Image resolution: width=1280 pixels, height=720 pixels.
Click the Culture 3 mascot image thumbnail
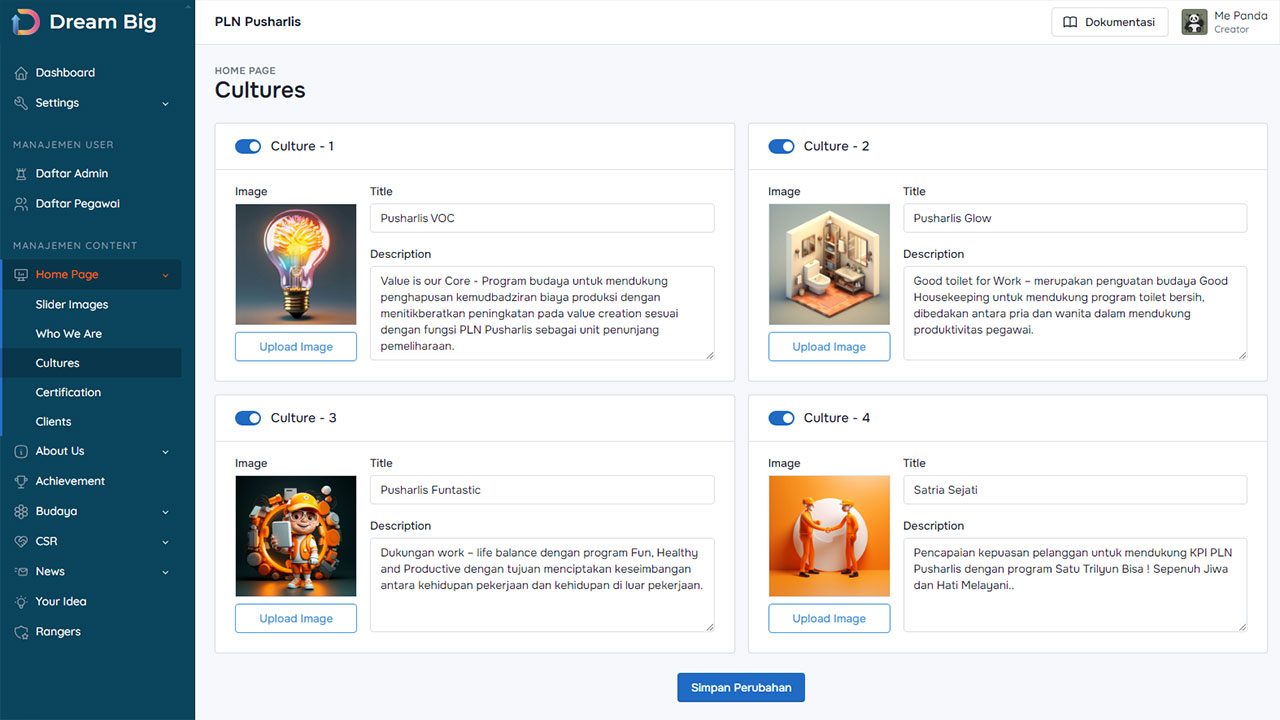[x=296, y=536]
